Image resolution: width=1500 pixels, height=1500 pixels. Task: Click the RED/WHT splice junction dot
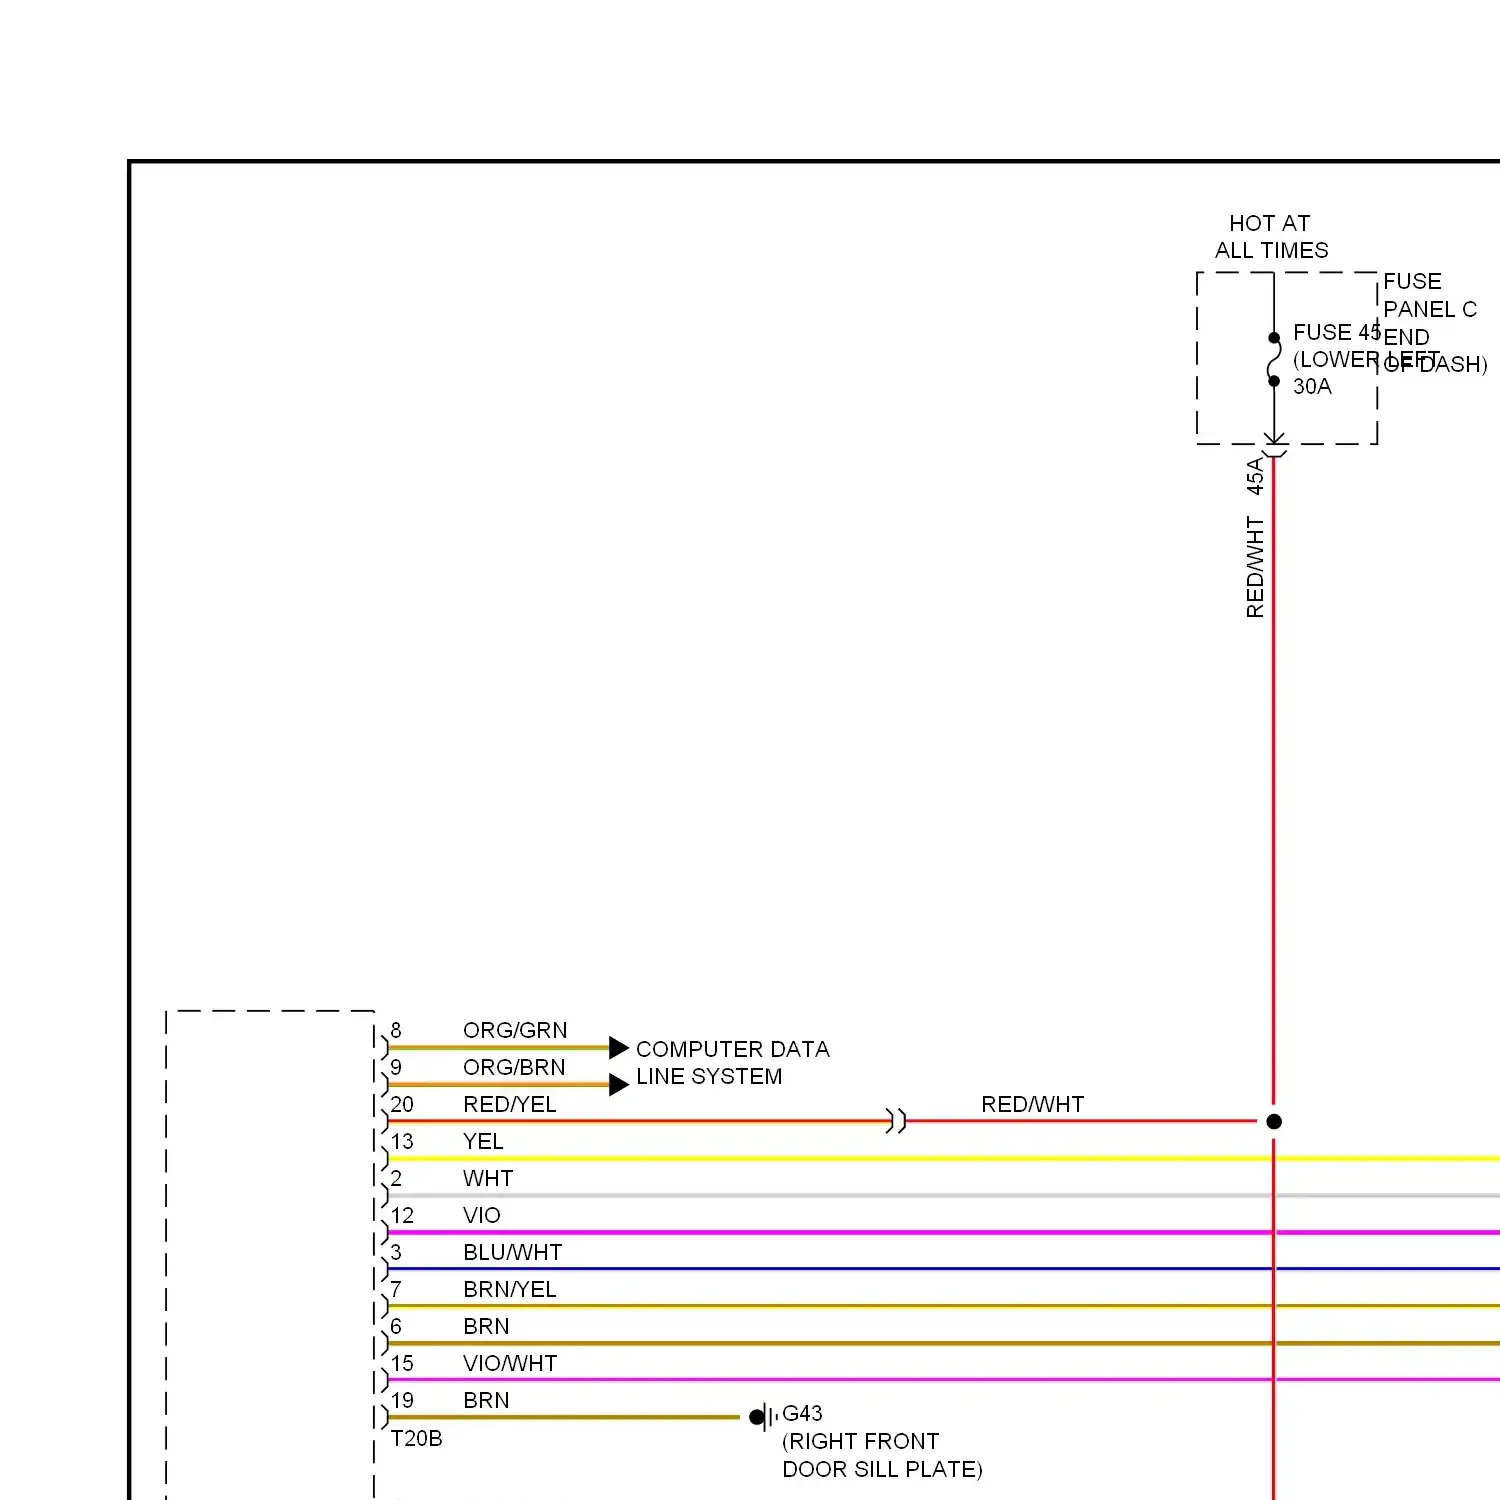click(x=1274, y=1121)
